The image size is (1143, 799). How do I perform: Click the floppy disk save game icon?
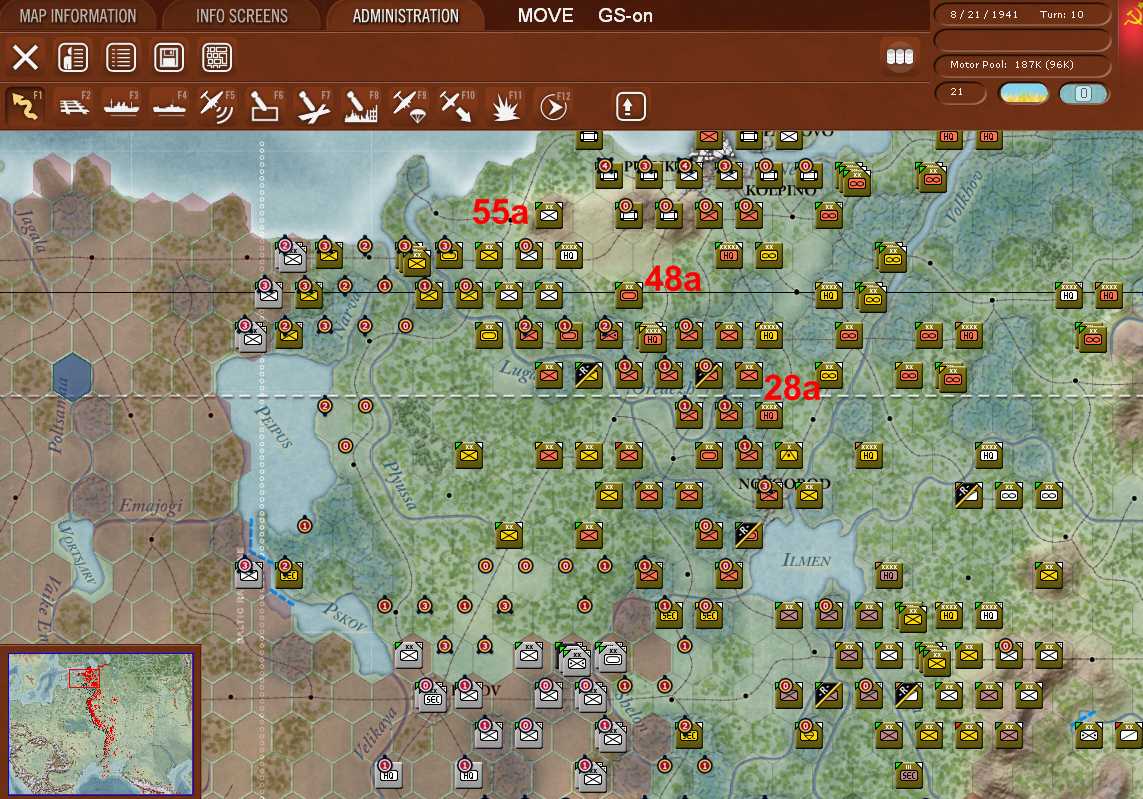169,58
